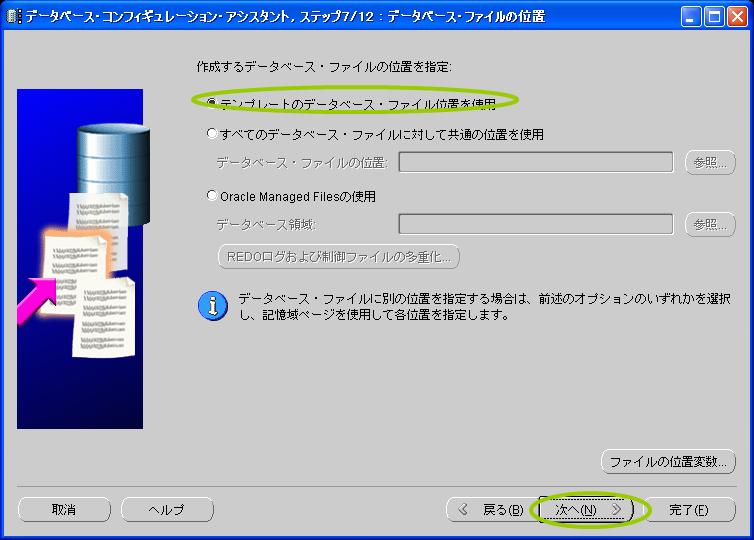Viewport: 754px width, 540px height.
Task: Click the label データベース領域
Action: [x=266, y=225]
